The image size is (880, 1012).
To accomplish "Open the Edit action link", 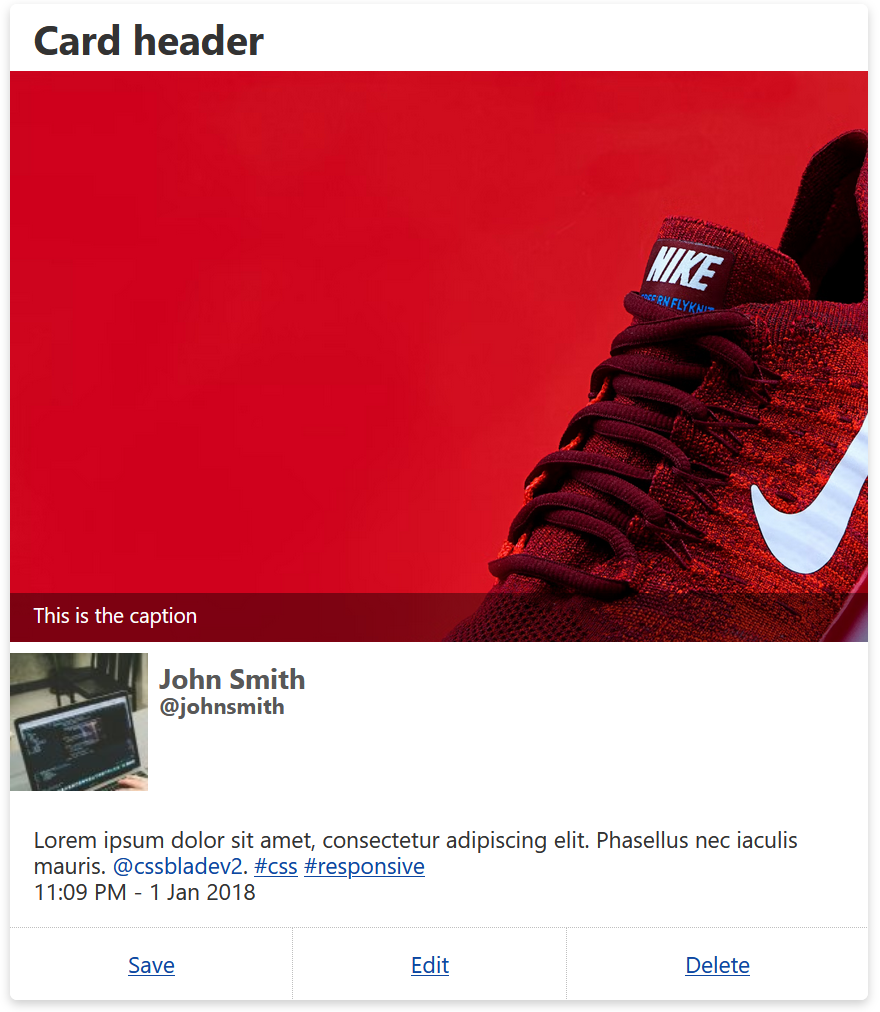I will click(x=429, y=966).
